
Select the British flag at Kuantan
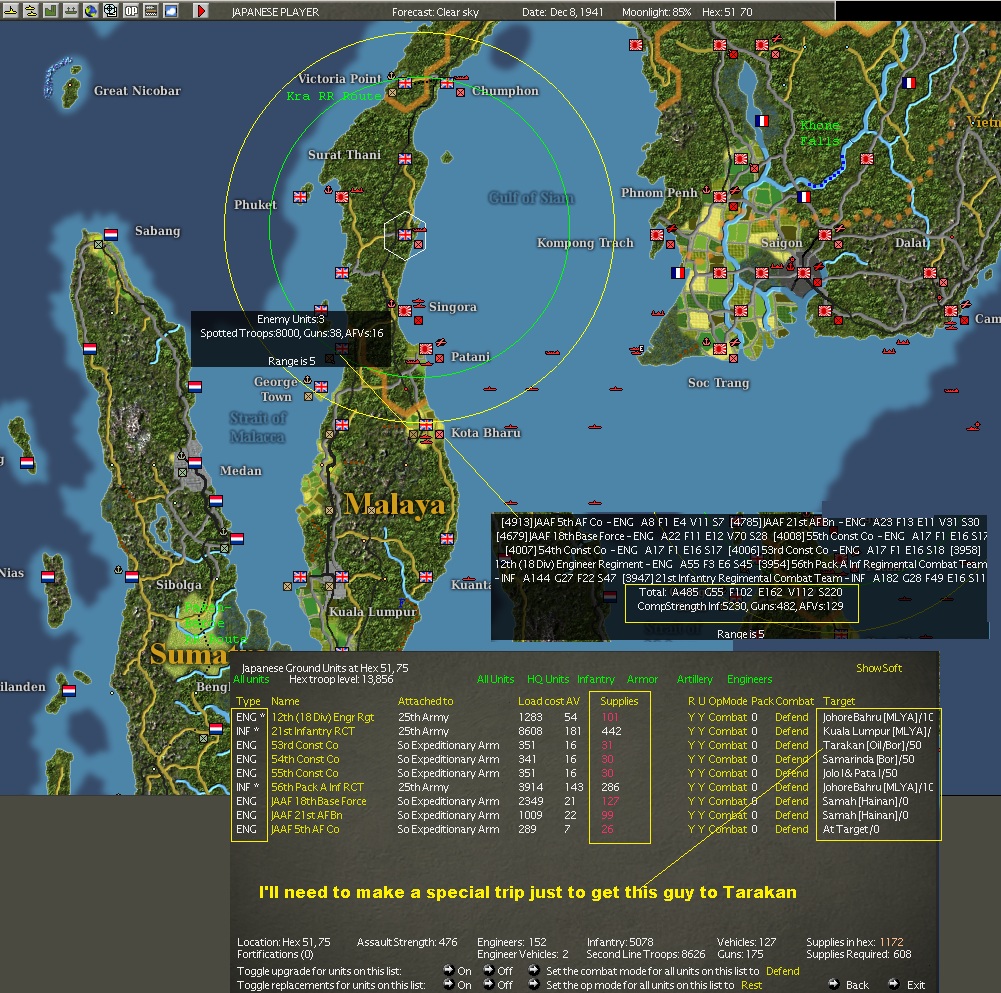426,577
